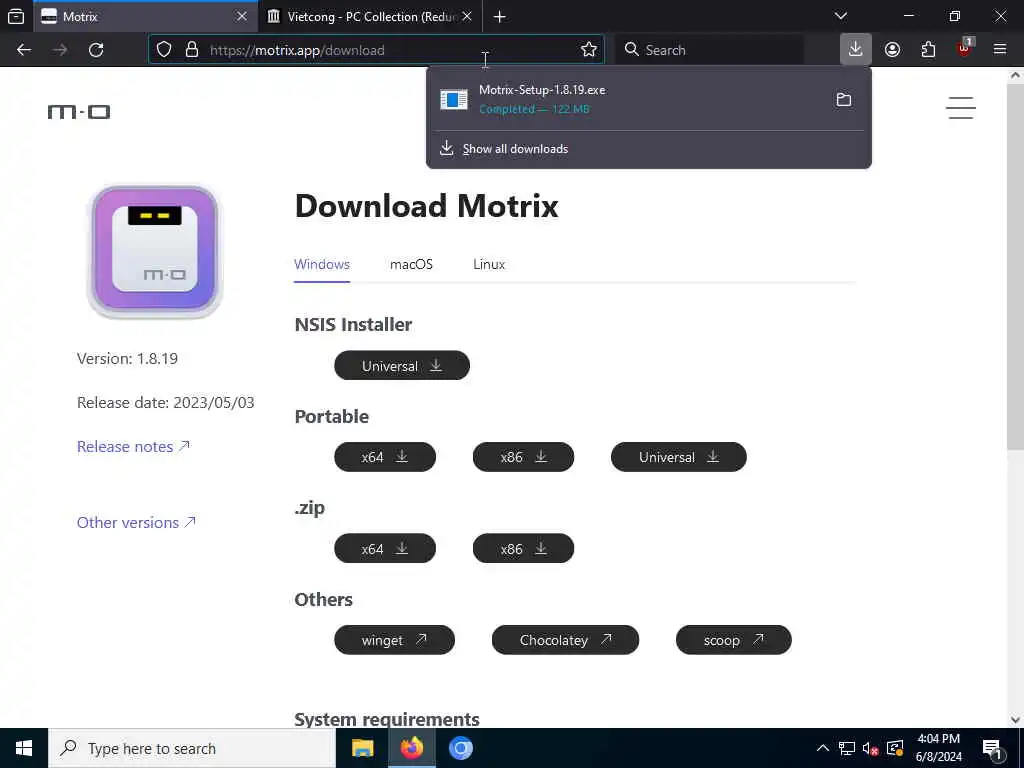Open File Explorer from taskbar
1024x768 pixels.
tap(362, 748)
